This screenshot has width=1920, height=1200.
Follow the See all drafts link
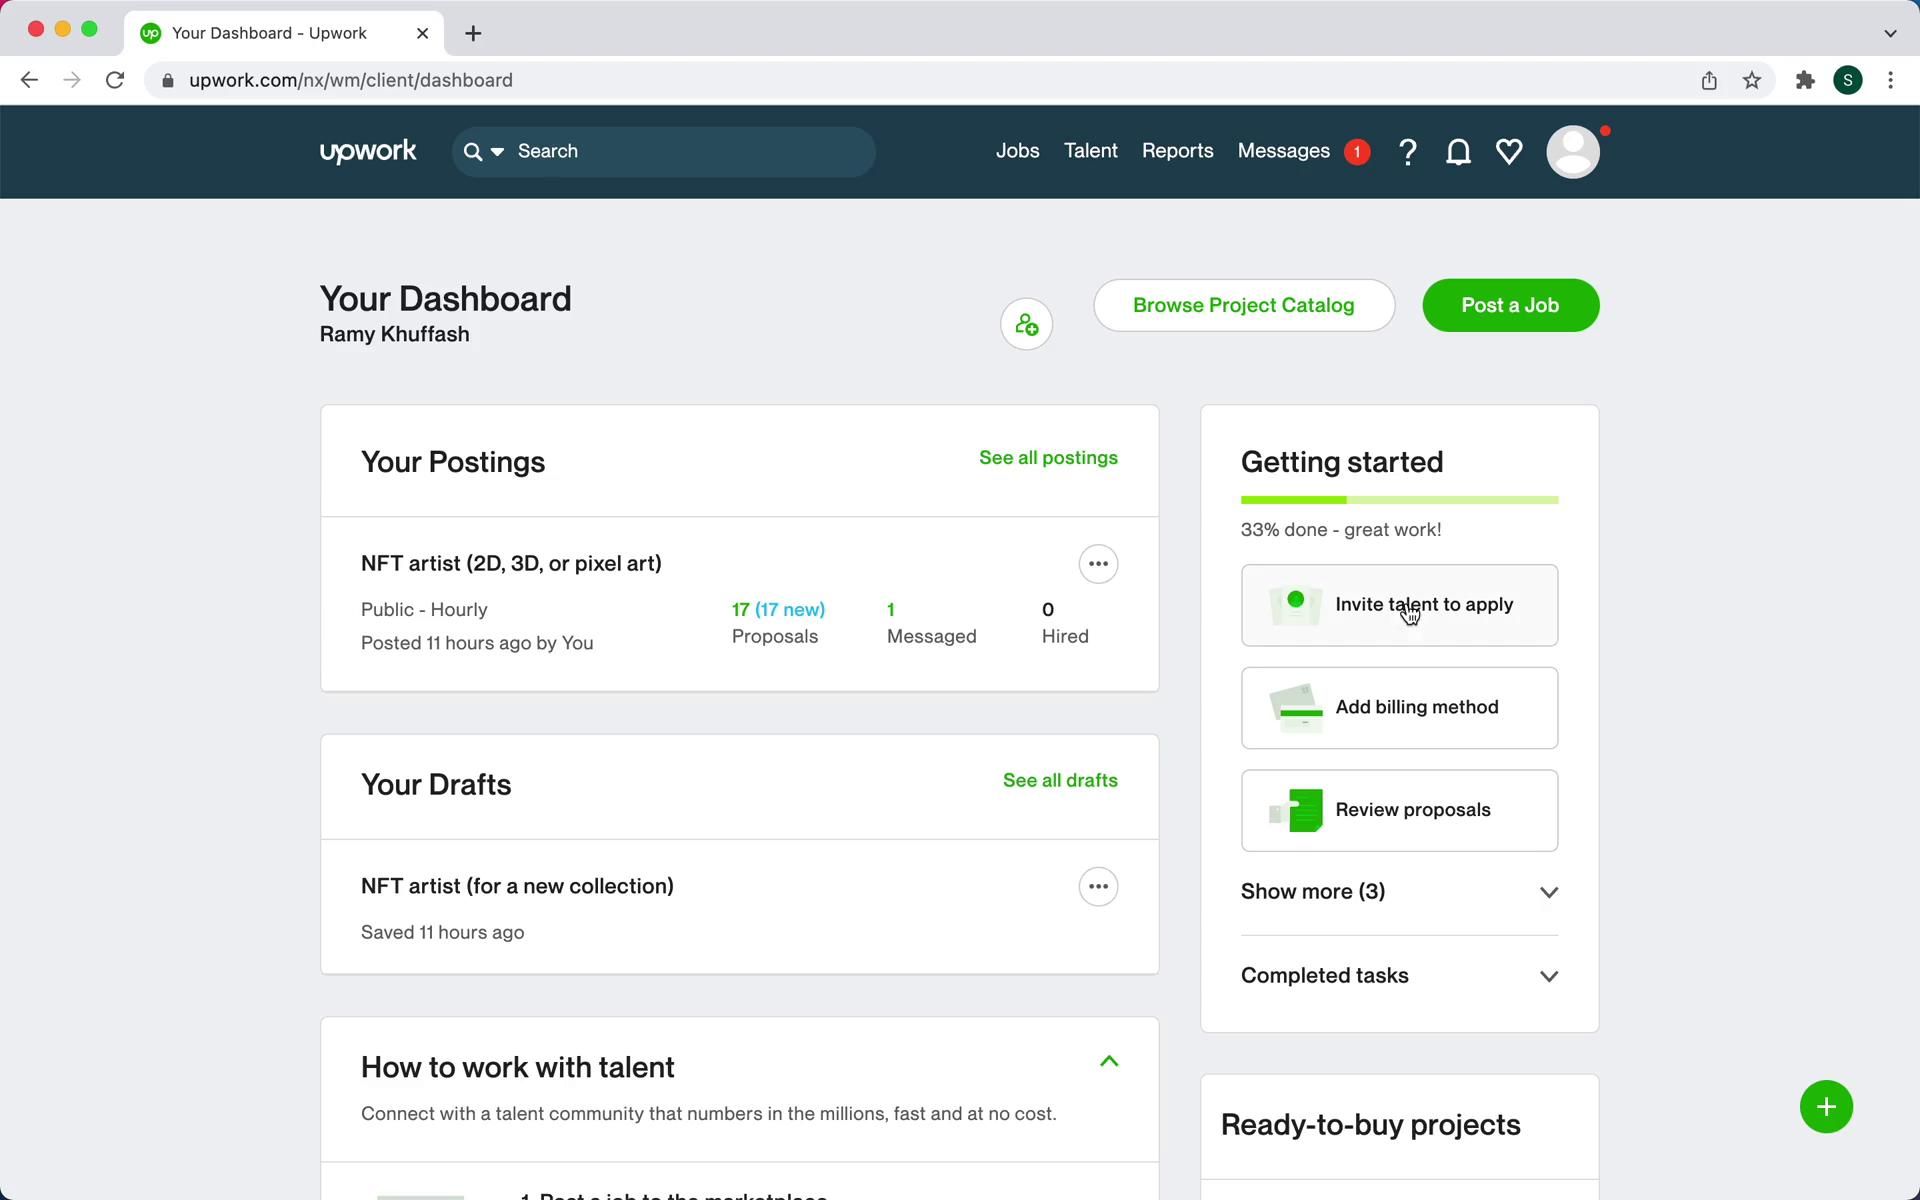click(x=1060, y=781)
